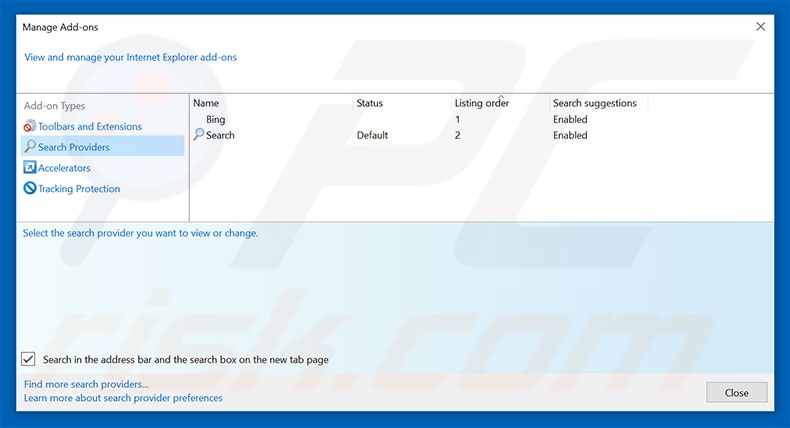Open the Accelerators add-on type

tap(64, 168)
